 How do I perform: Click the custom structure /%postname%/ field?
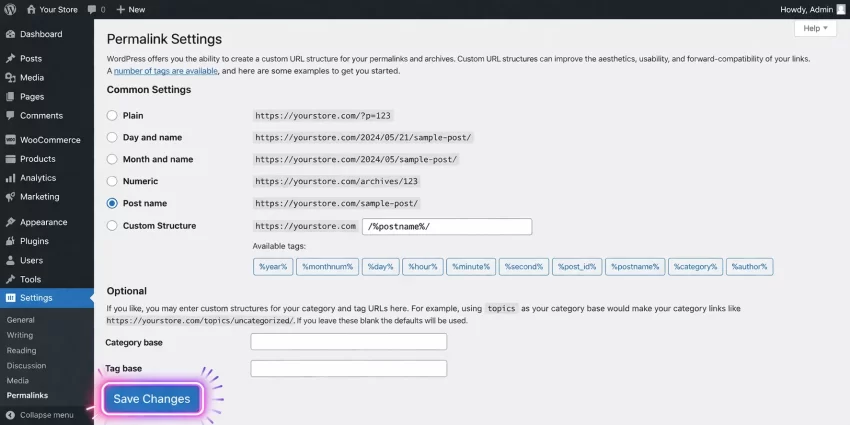[x=447, y=227]
